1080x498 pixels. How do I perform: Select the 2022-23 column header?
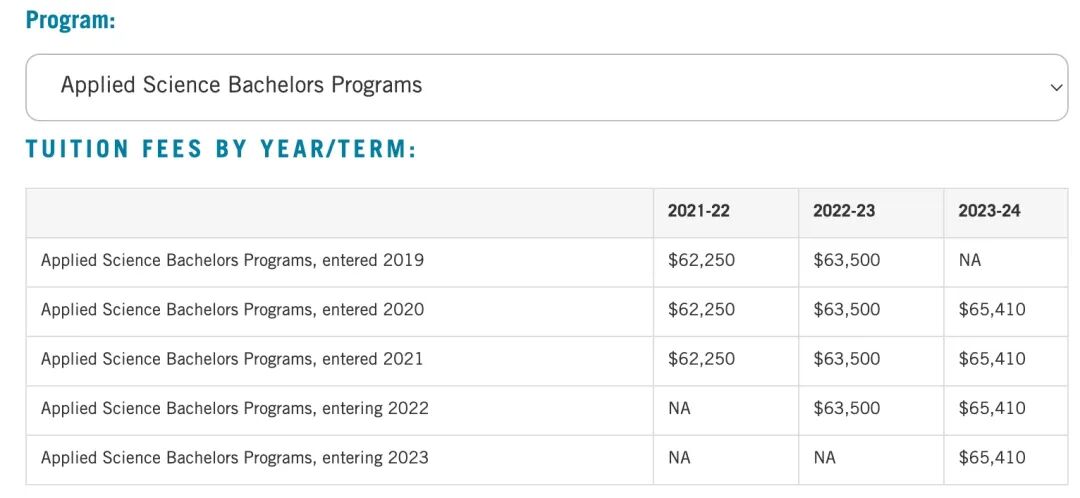pyautogui.click(x=844, y=211)
